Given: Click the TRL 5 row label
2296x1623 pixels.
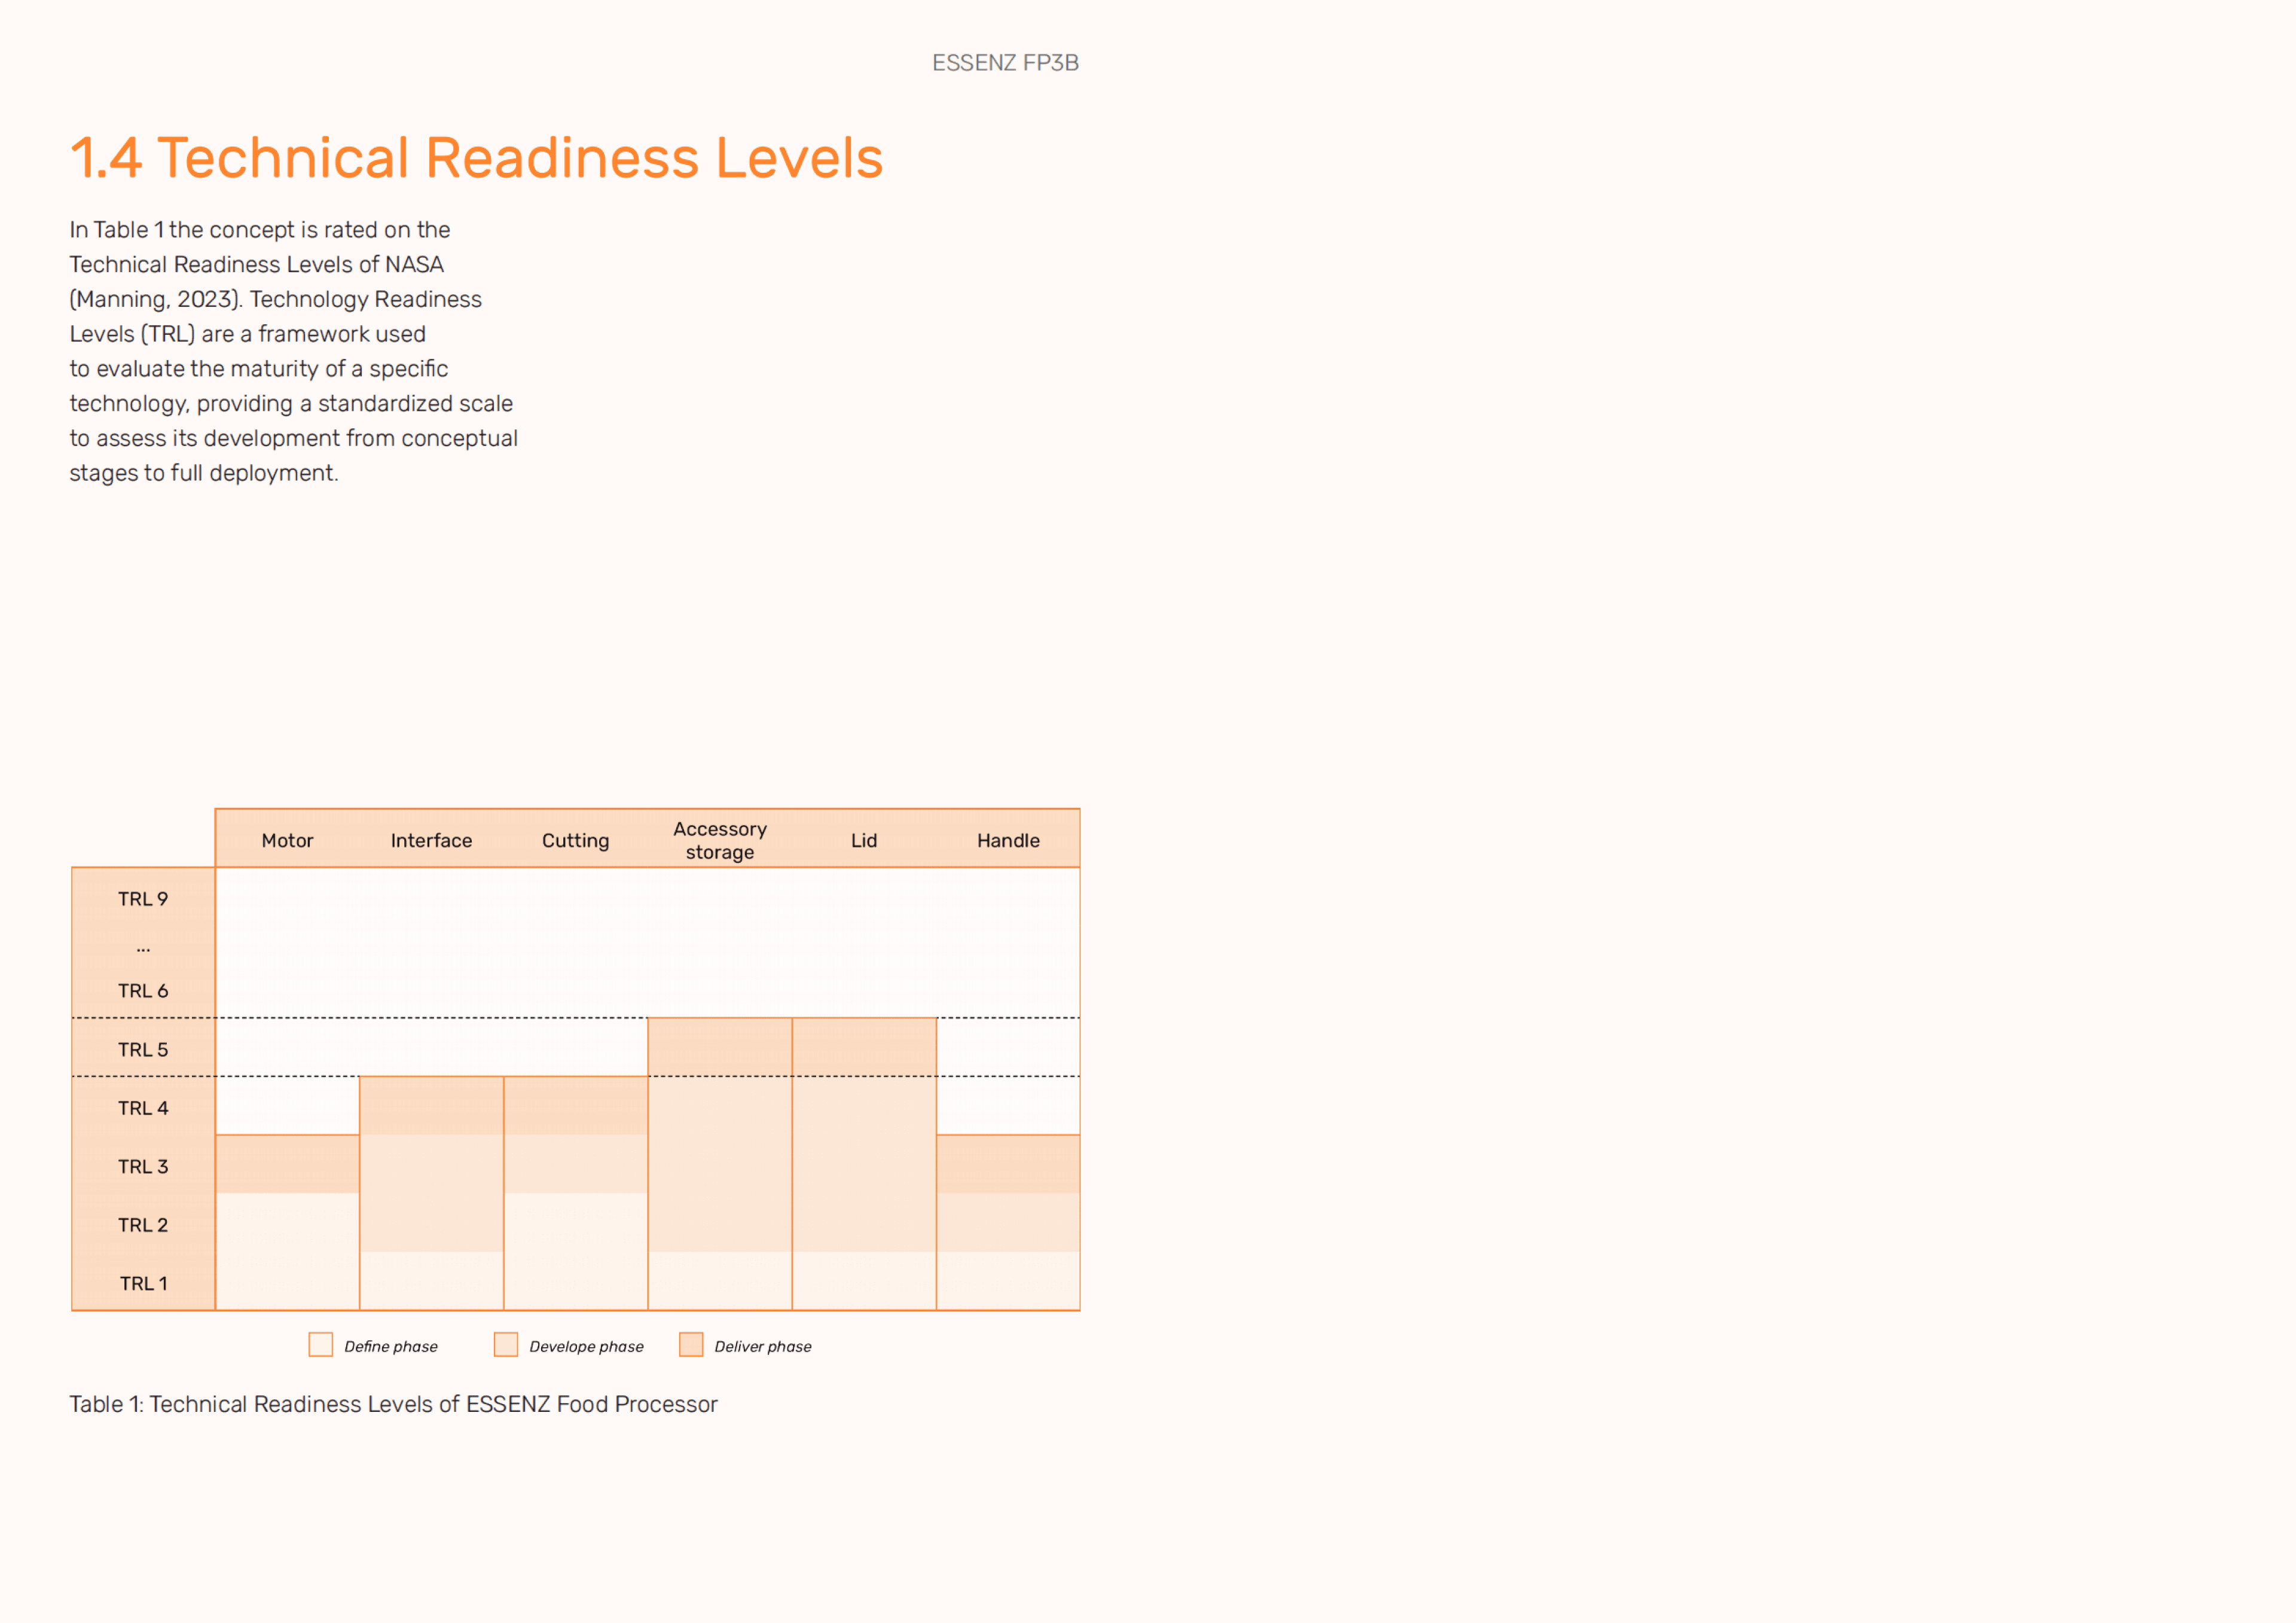Looking at the screenshot, I should coord(143,1050).
